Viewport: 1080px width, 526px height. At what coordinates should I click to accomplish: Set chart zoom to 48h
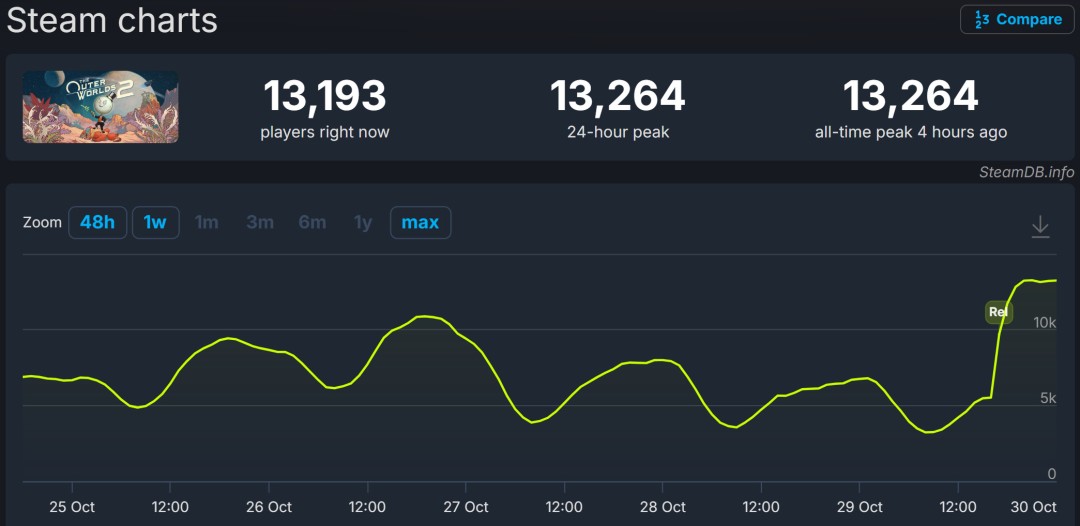[x=97, y=222]
